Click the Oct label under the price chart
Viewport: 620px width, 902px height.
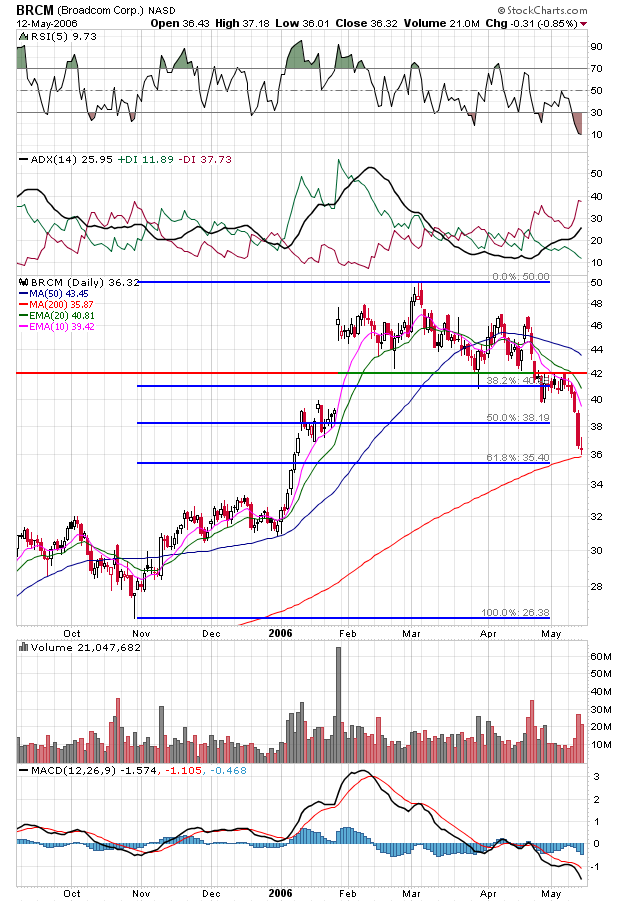[x=72, y=633]
